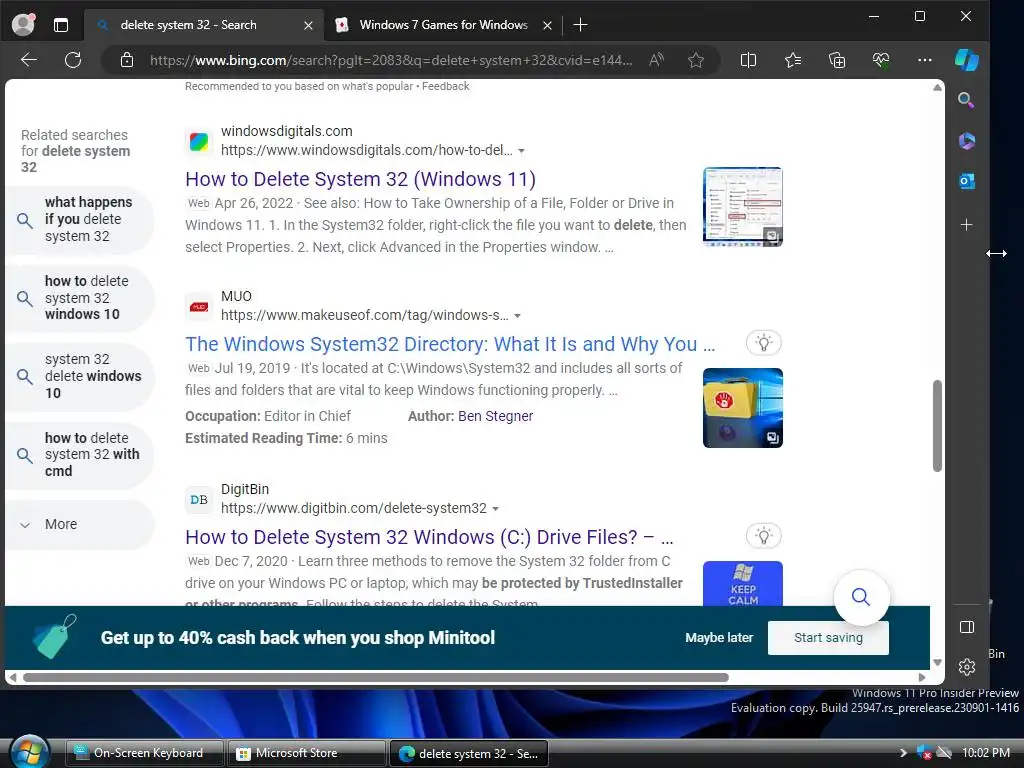The height and width of the screenshot is (768, 1024).
Task: Add an app to the sidebar
Action: click(x=967, y=225)
